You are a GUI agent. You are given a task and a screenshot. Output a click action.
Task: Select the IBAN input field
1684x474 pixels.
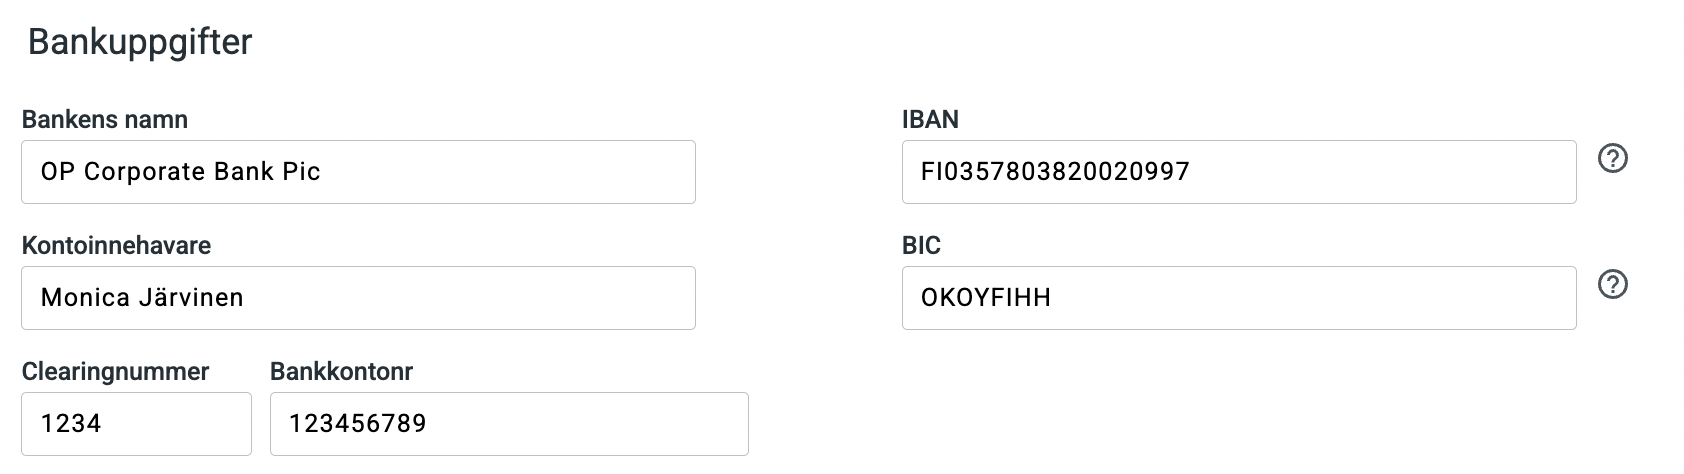pyautogui.click(x=1239, y=172)
